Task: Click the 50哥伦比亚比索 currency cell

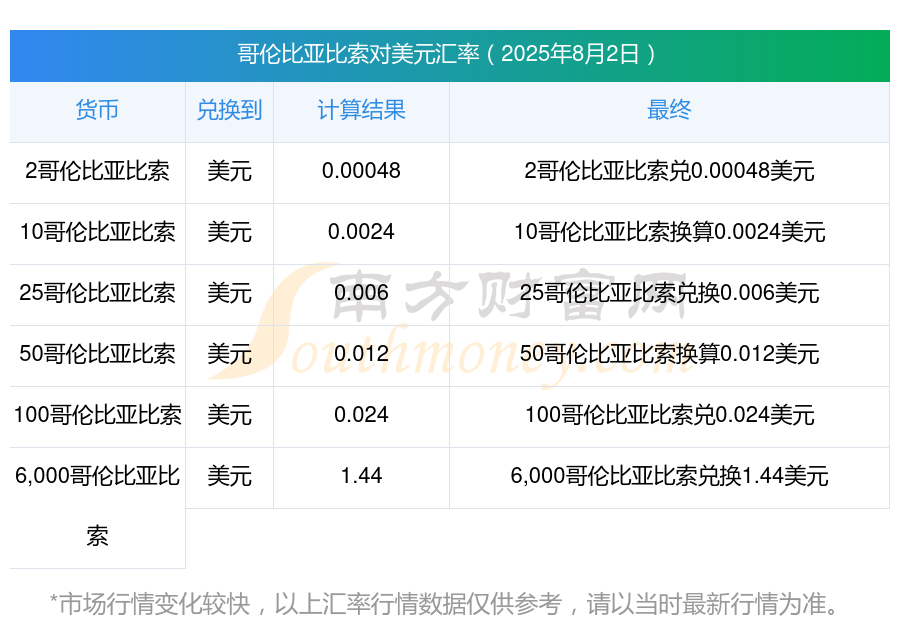Action: (97, 354)
